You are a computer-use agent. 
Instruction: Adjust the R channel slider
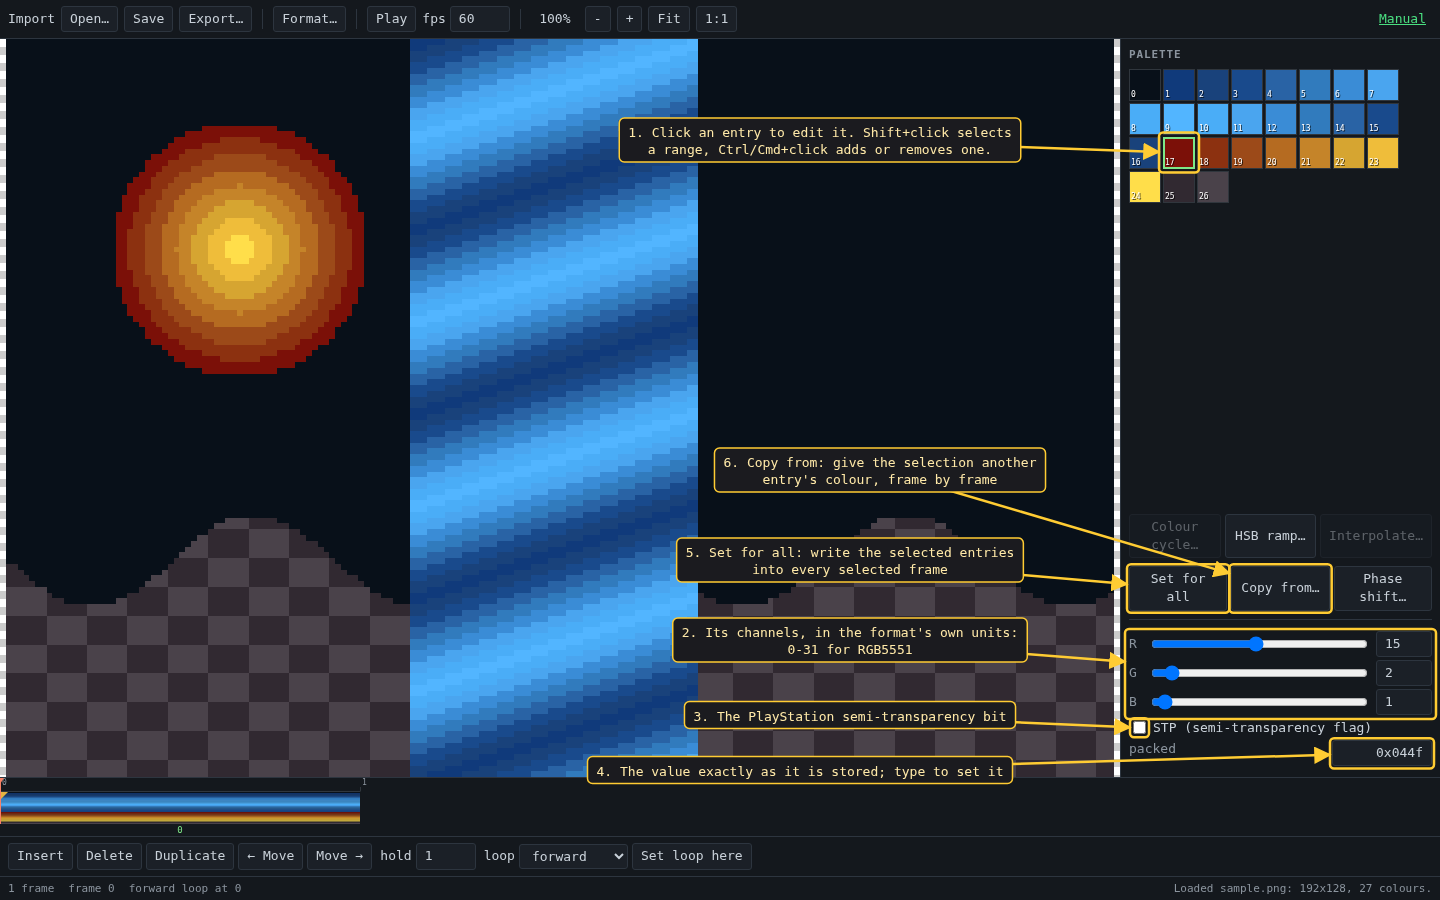[x=1259, y=644]
